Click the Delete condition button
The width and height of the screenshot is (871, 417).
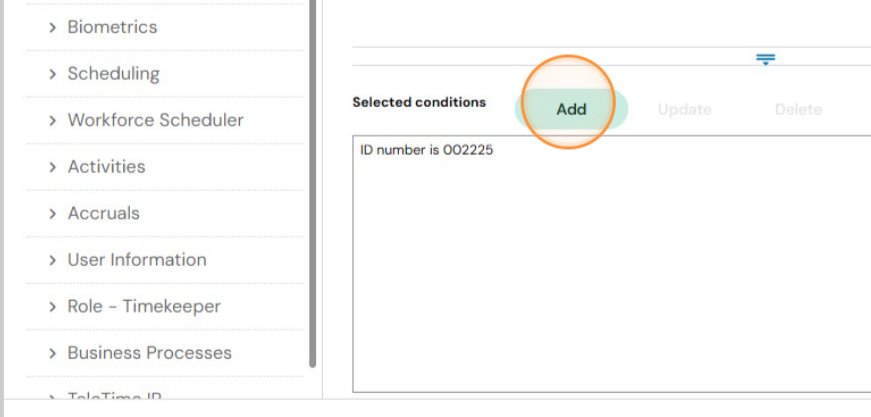(x=798, y=109)
